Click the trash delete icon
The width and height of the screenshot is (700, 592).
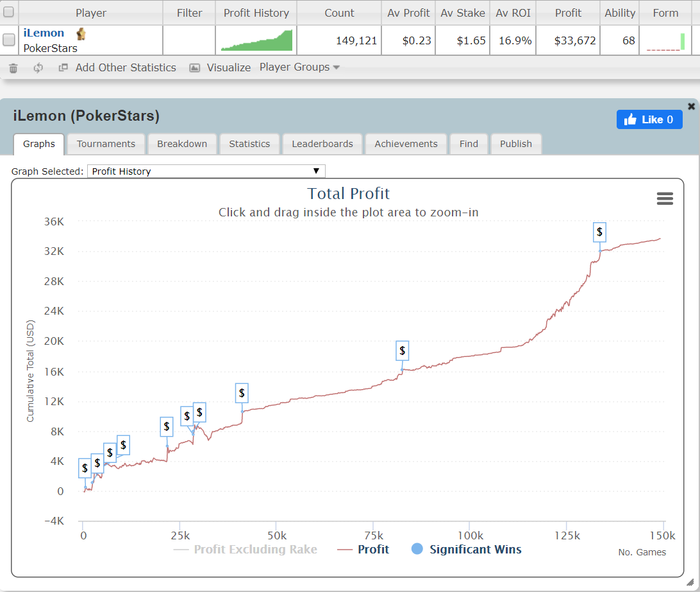coord(13,68)
